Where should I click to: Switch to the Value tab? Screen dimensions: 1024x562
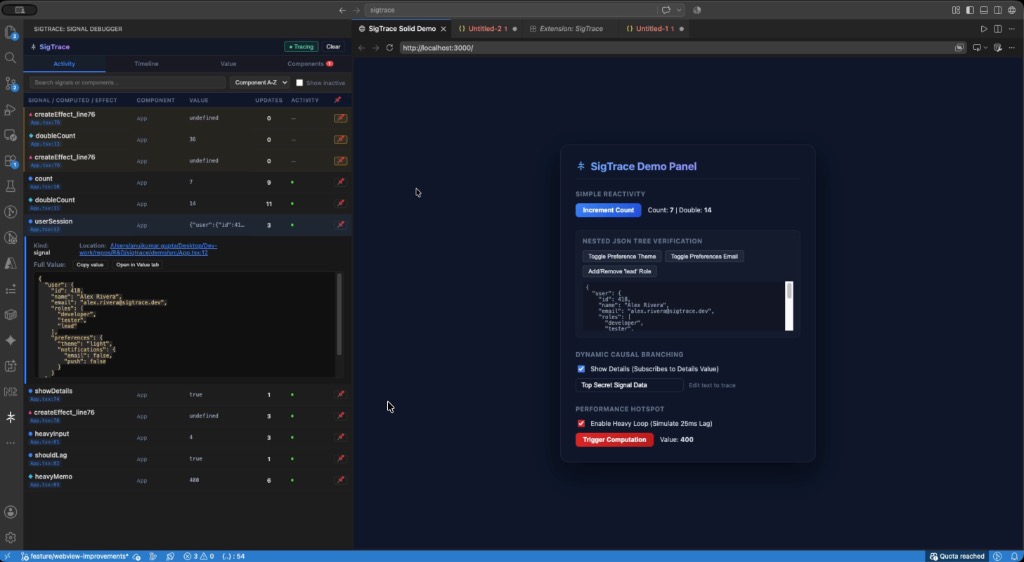228,64
